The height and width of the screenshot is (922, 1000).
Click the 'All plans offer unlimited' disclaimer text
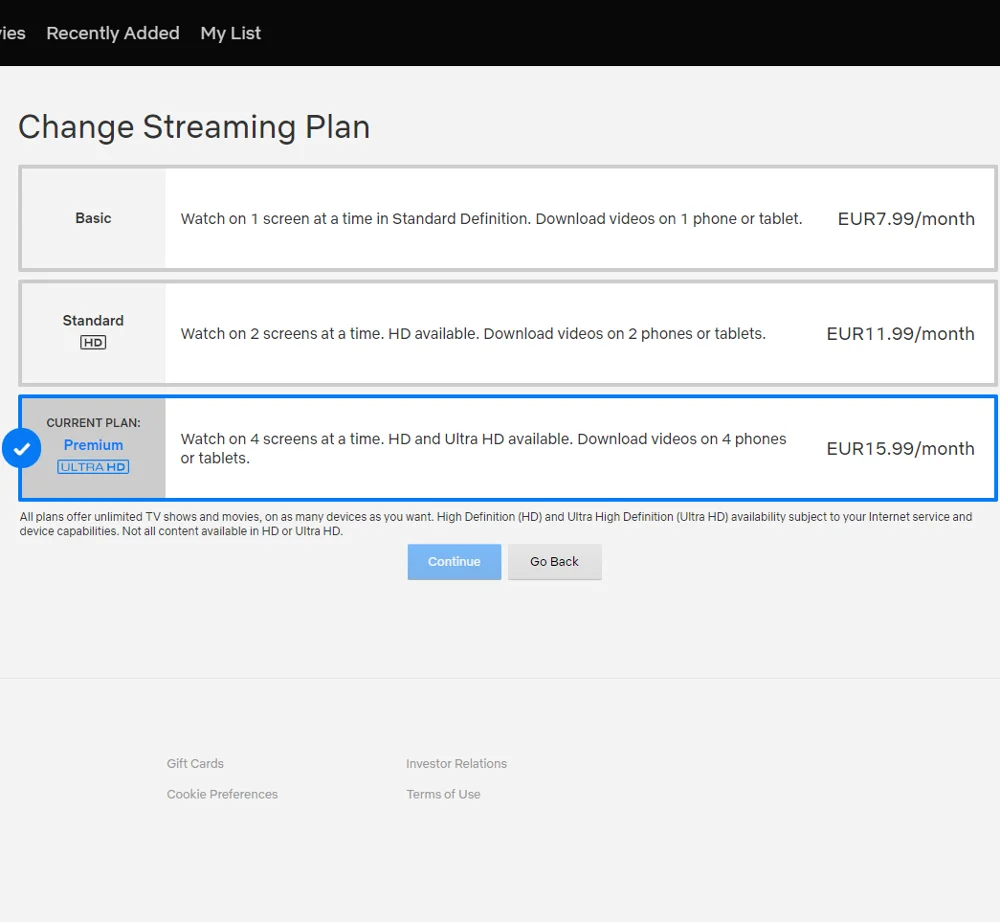496,523
